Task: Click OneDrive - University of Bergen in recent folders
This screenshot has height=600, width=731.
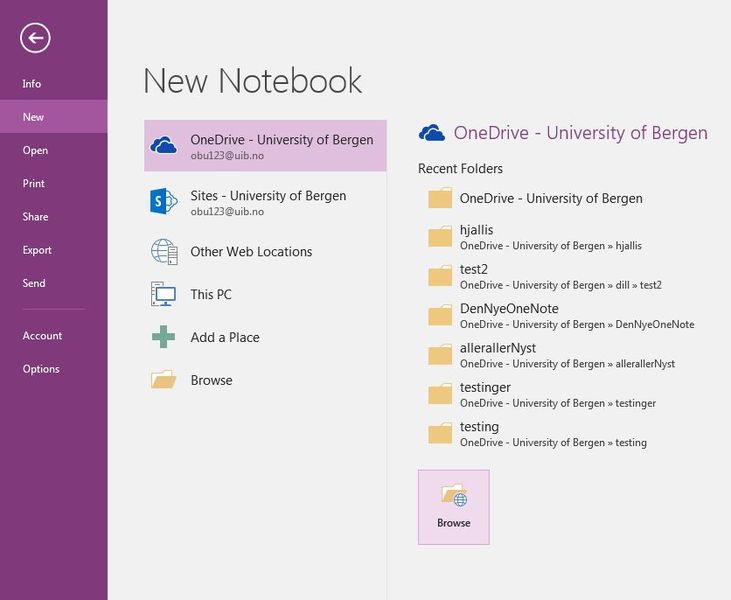Action: coord(551,198)
